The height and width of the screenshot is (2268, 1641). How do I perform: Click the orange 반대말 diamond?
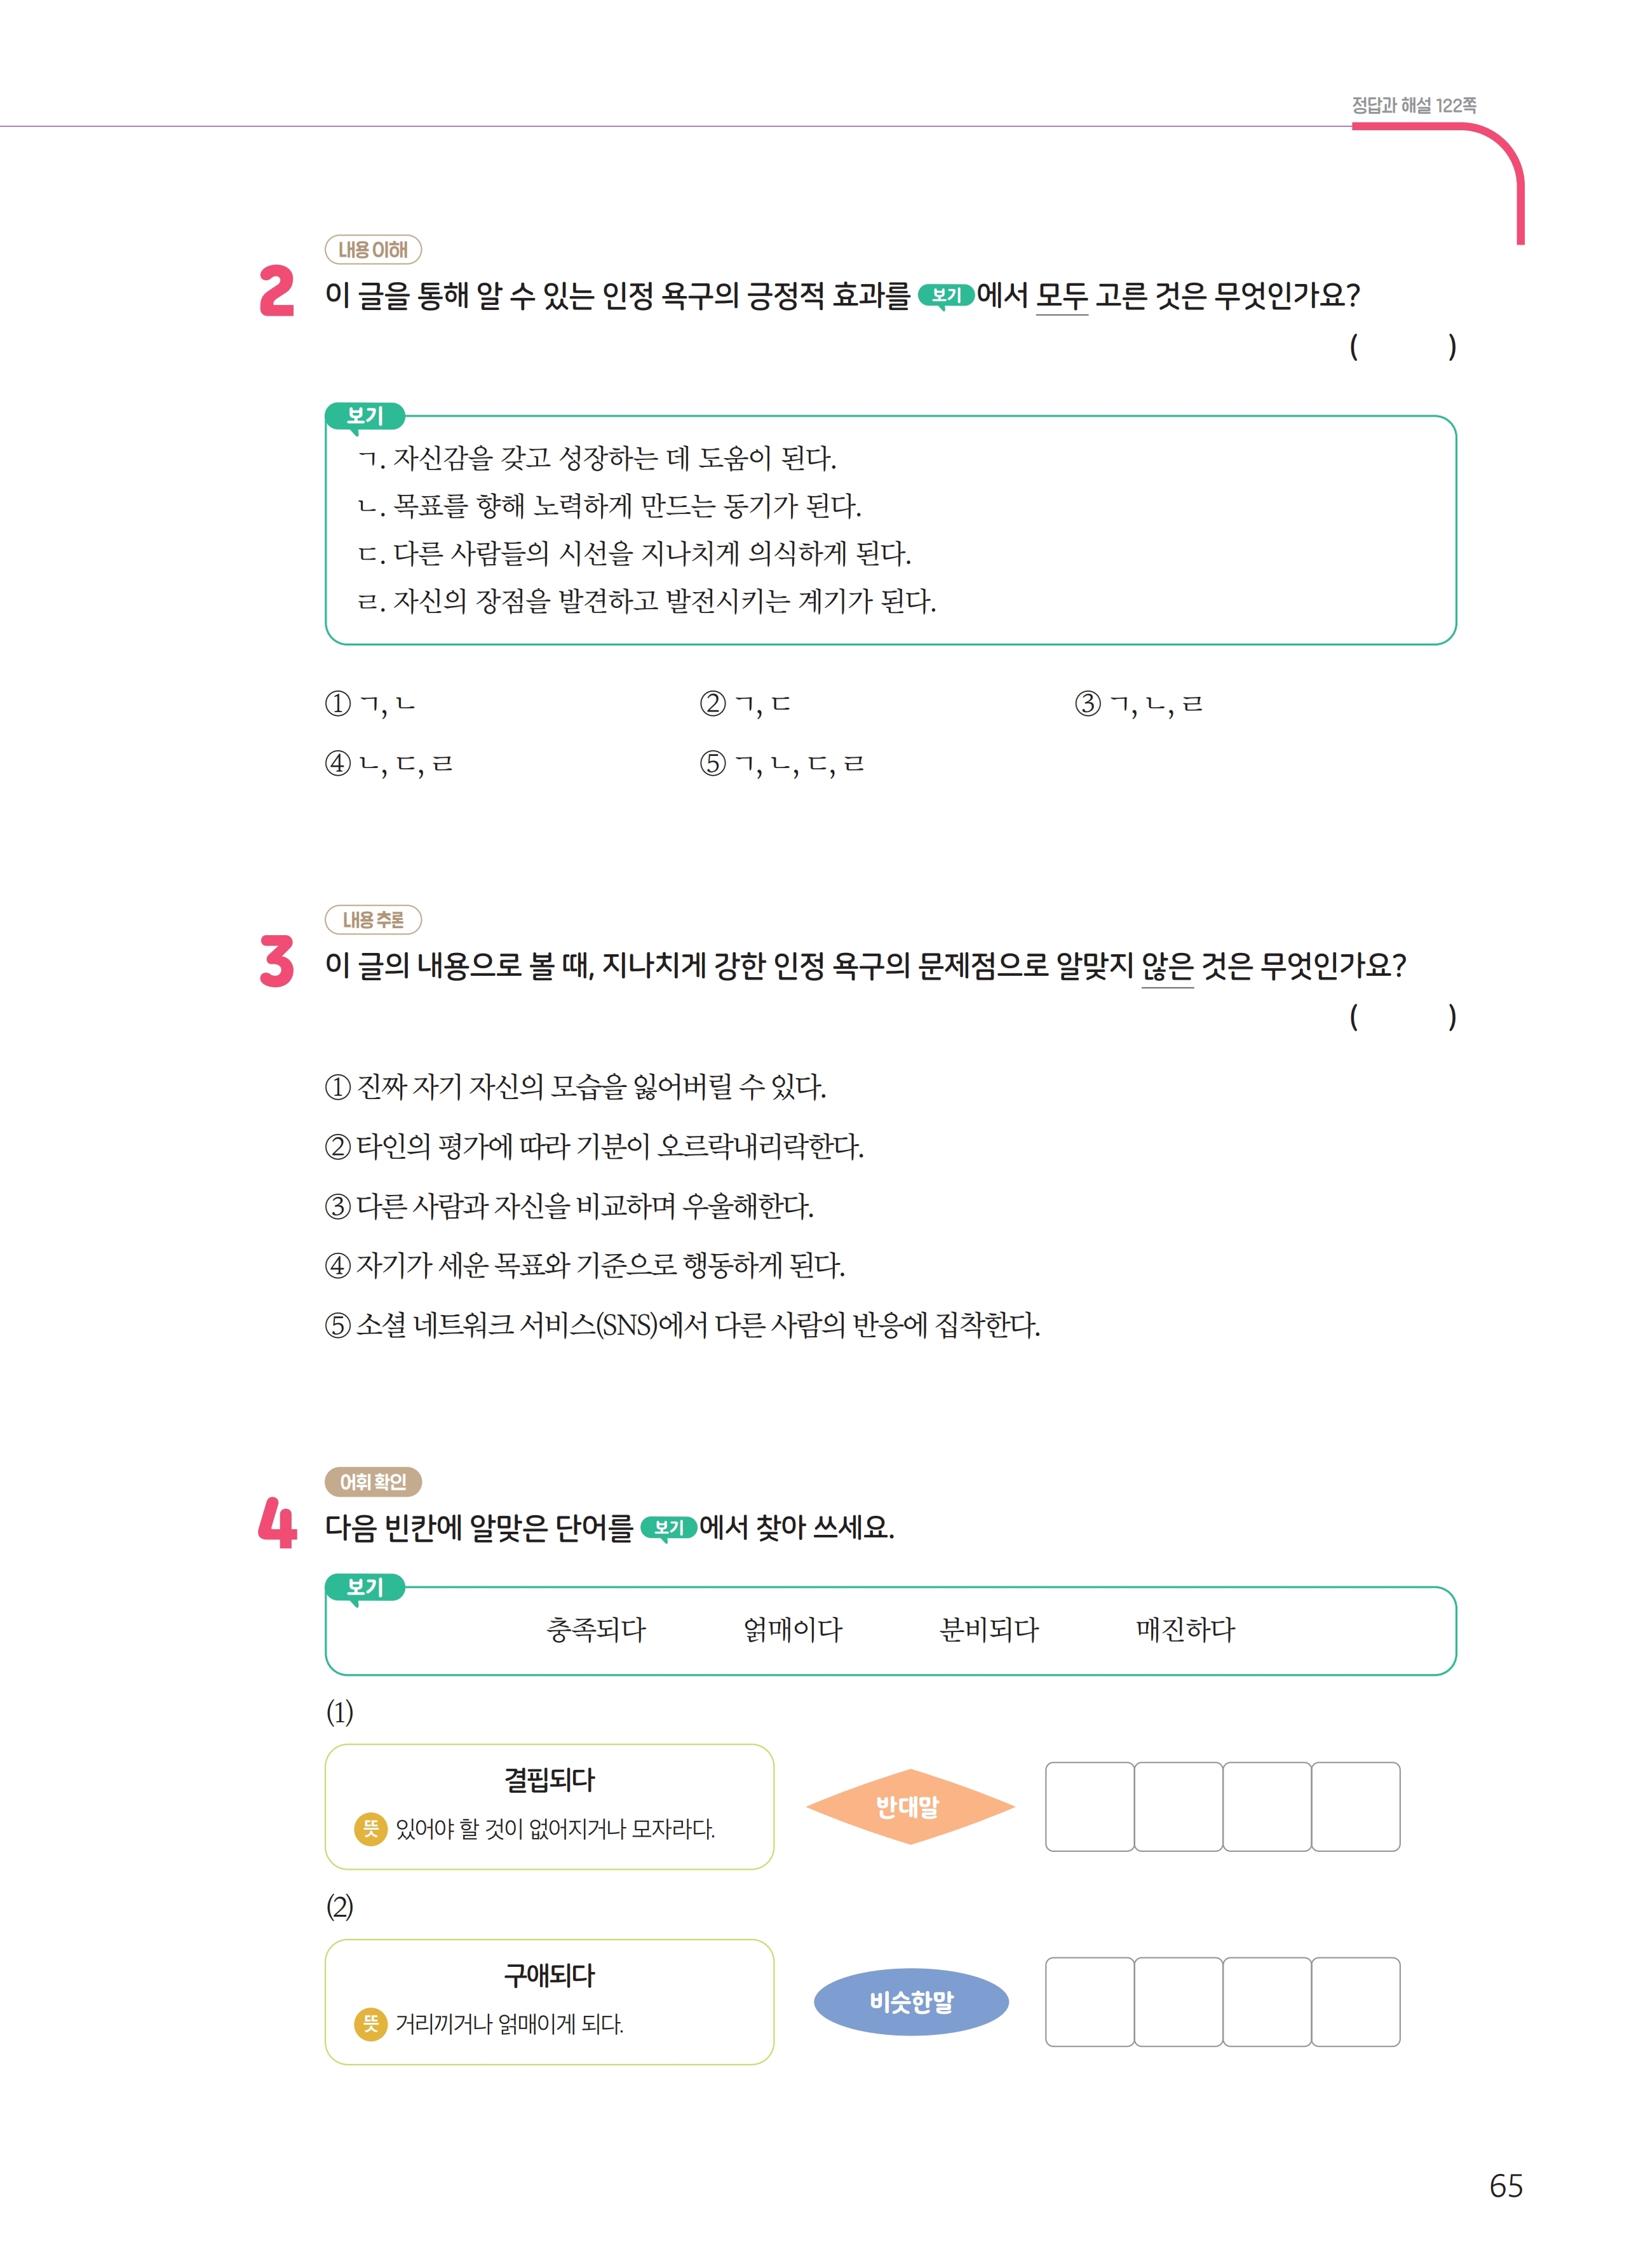(909, 1806)
